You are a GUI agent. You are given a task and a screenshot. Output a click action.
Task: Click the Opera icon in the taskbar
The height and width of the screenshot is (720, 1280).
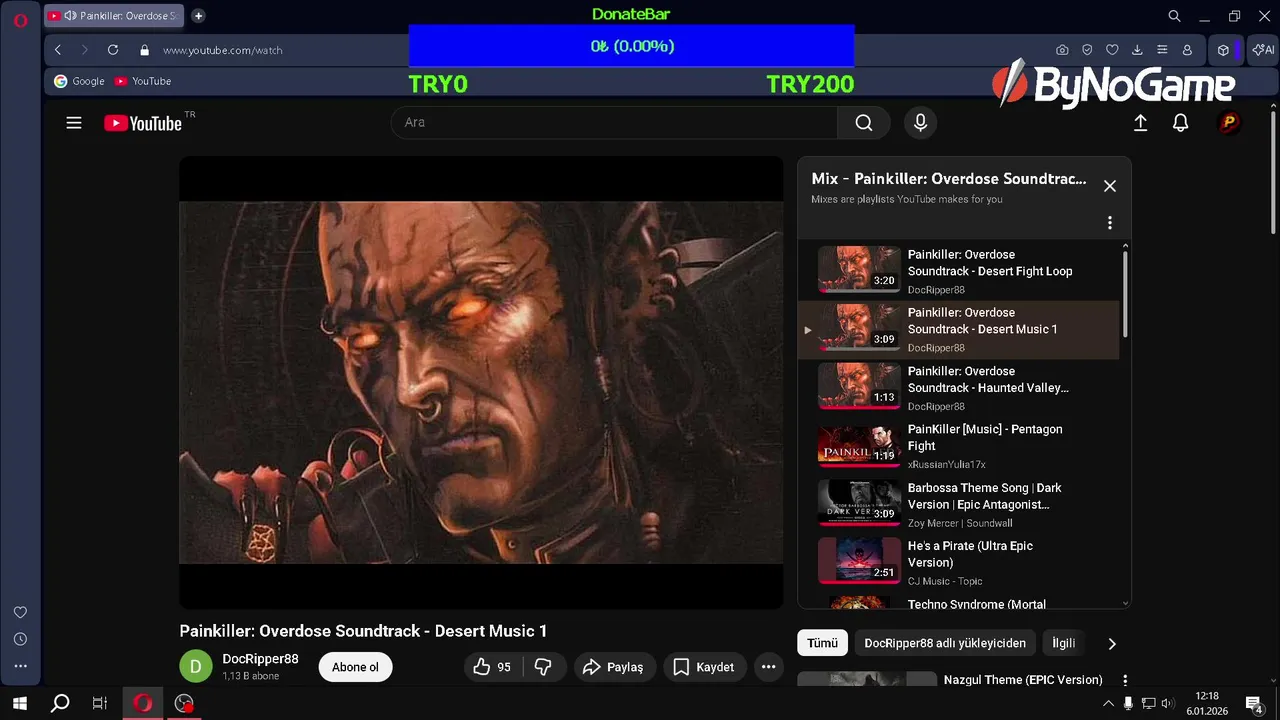pos(143,704)
